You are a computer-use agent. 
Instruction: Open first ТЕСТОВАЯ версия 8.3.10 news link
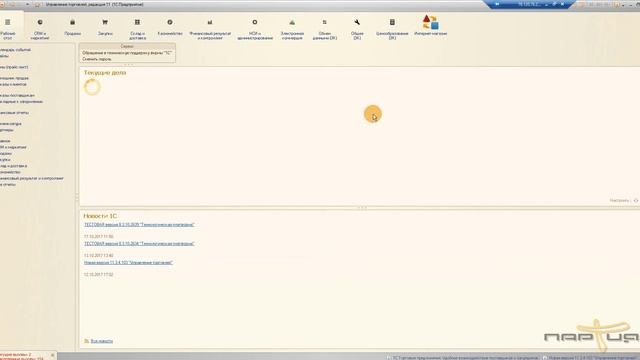click(x=139, y=224)
